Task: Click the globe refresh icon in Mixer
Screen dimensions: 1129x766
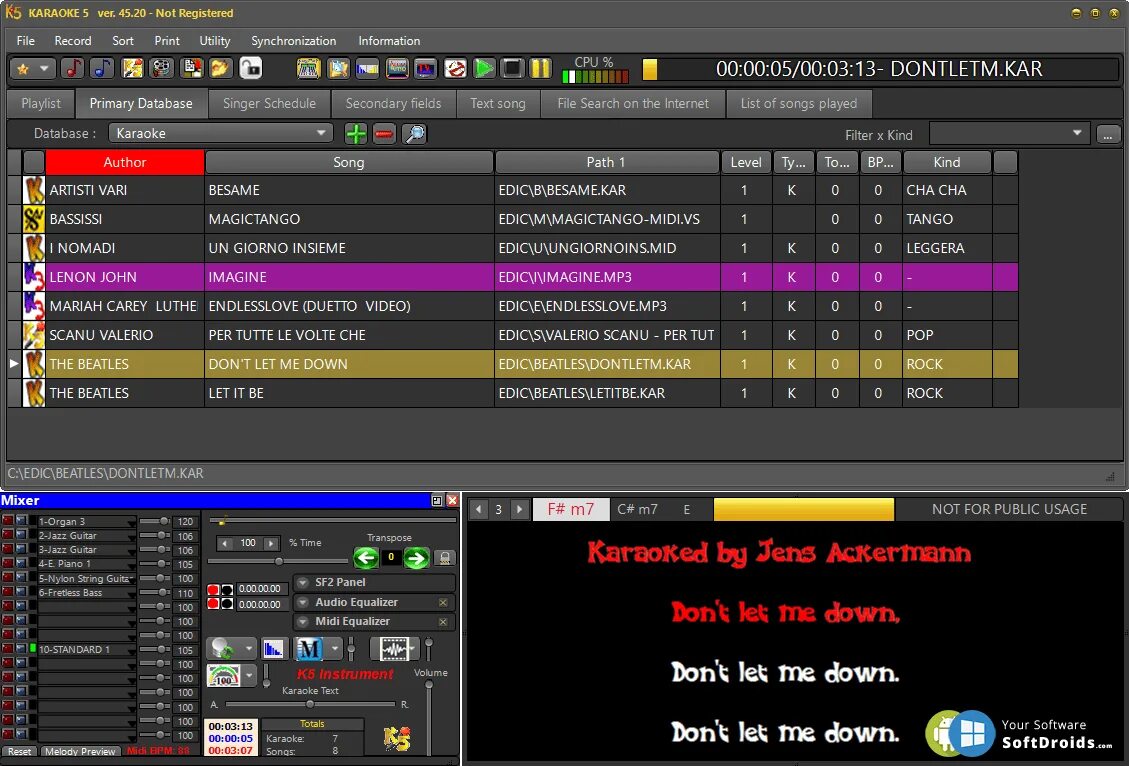Action: (x=224, y=649)
